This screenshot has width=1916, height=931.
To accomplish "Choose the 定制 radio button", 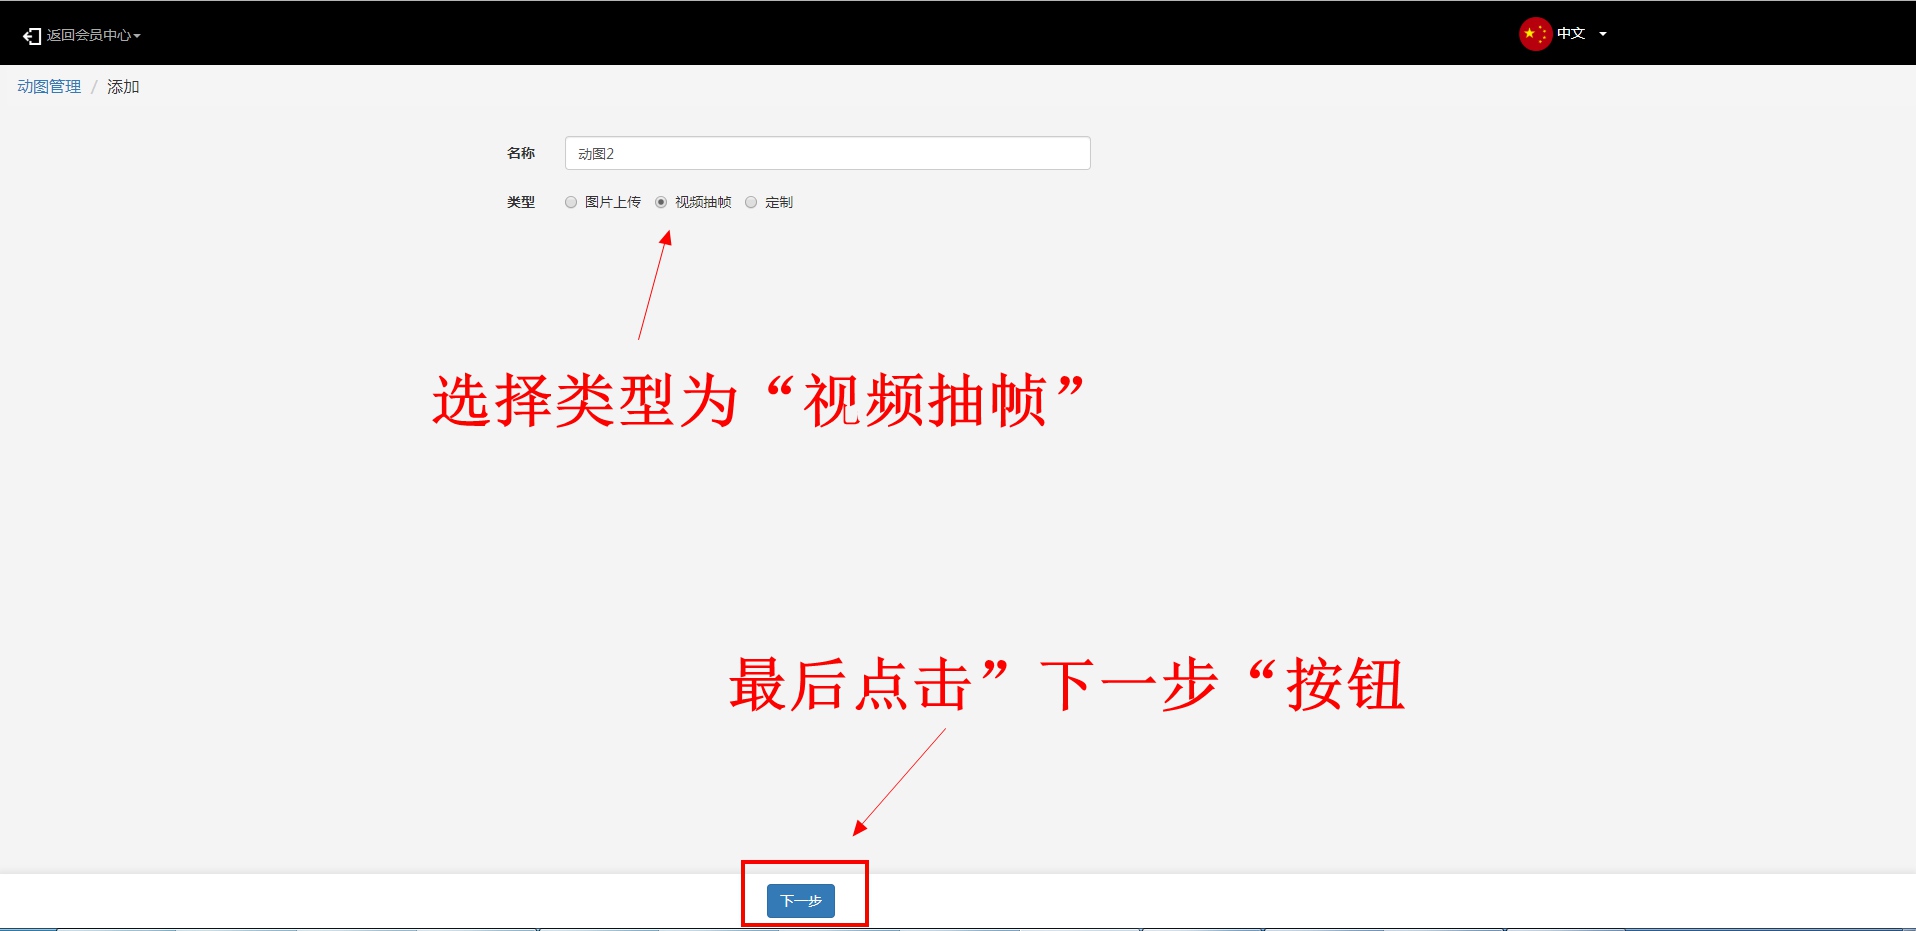I will (751, 202).
